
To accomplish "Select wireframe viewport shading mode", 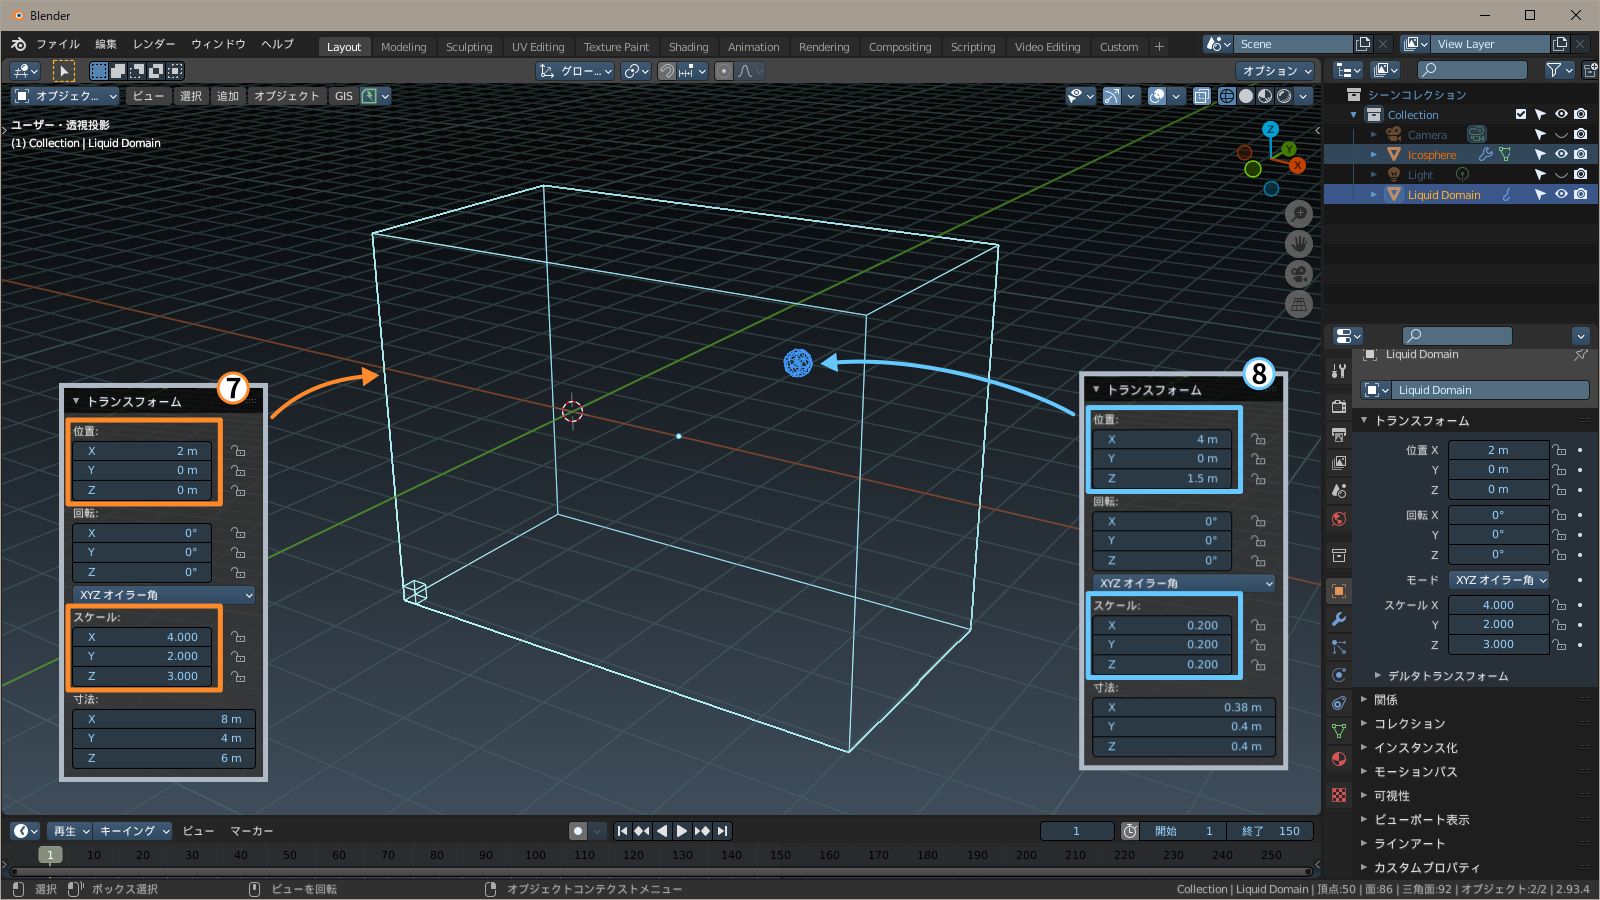I will [1227, 96].
